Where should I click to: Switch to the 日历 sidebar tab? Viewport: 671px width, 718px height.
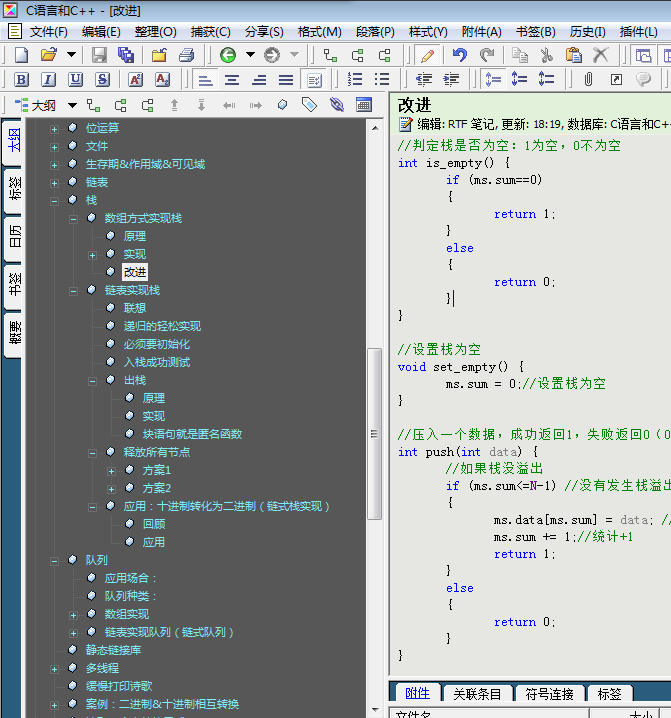pos(14,236)
